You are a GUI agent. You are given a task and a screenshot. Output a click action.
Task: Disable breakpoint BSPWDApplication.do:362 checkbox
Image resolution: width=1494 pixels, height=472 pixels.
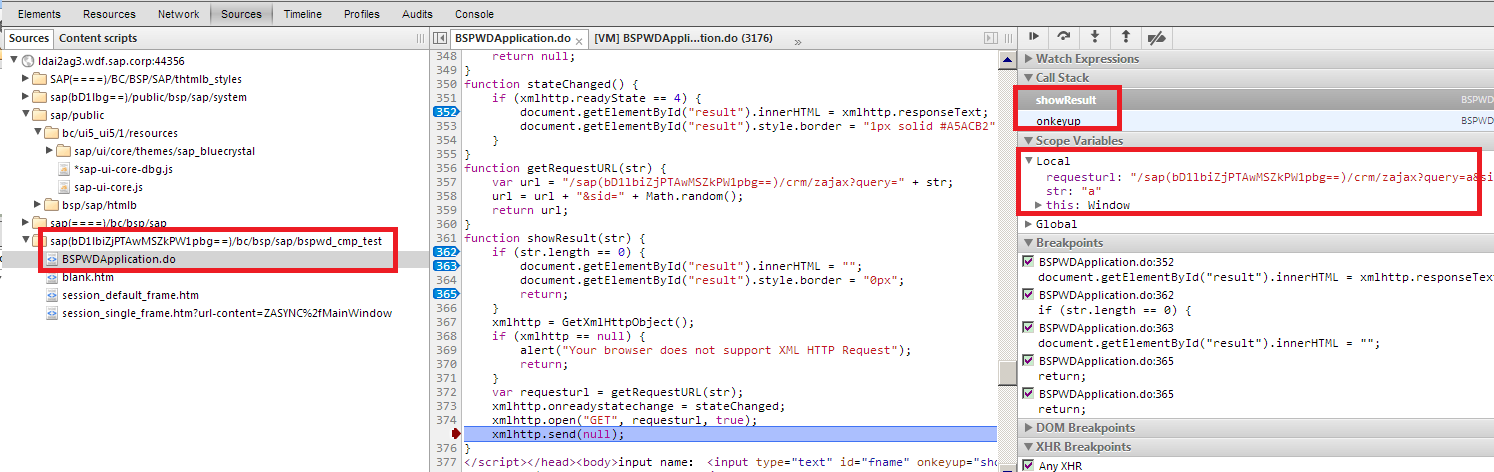[1029, 294]
